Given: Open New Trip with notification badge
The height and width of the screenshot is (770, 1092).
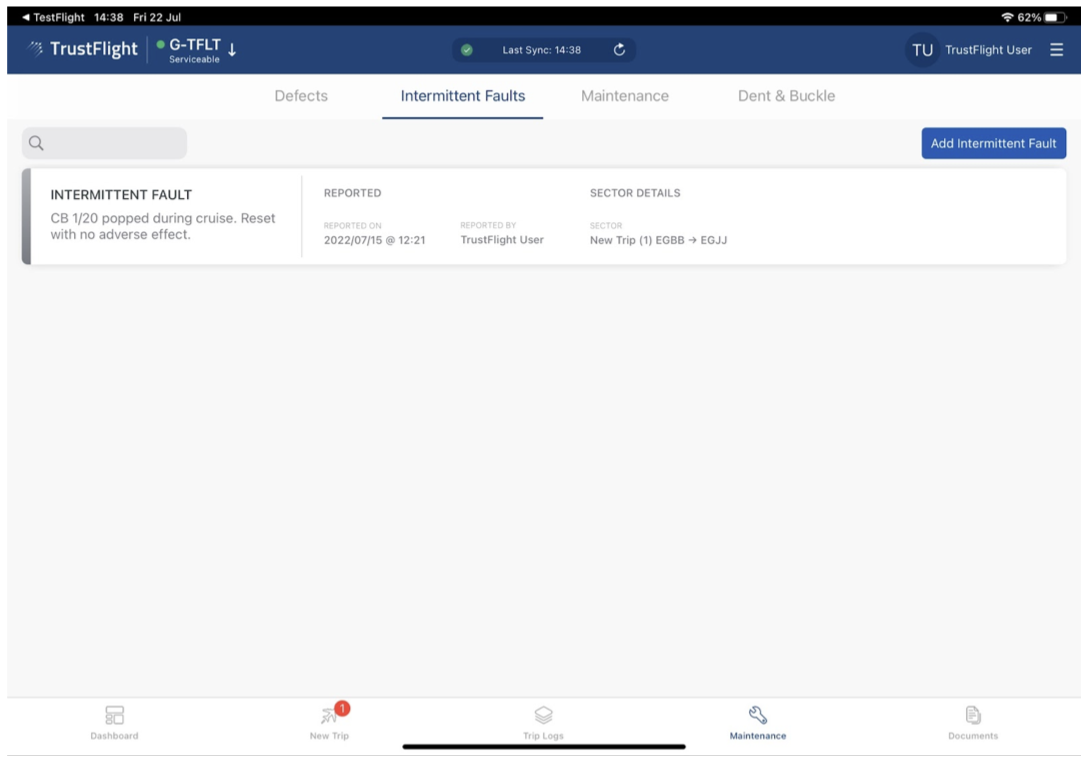Looking at the screenshot, I should click(329, 723).
